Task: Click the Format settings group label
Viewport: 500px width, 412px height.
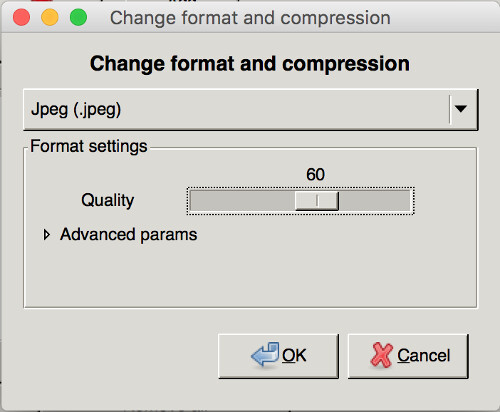Action: tap(89, 146)
